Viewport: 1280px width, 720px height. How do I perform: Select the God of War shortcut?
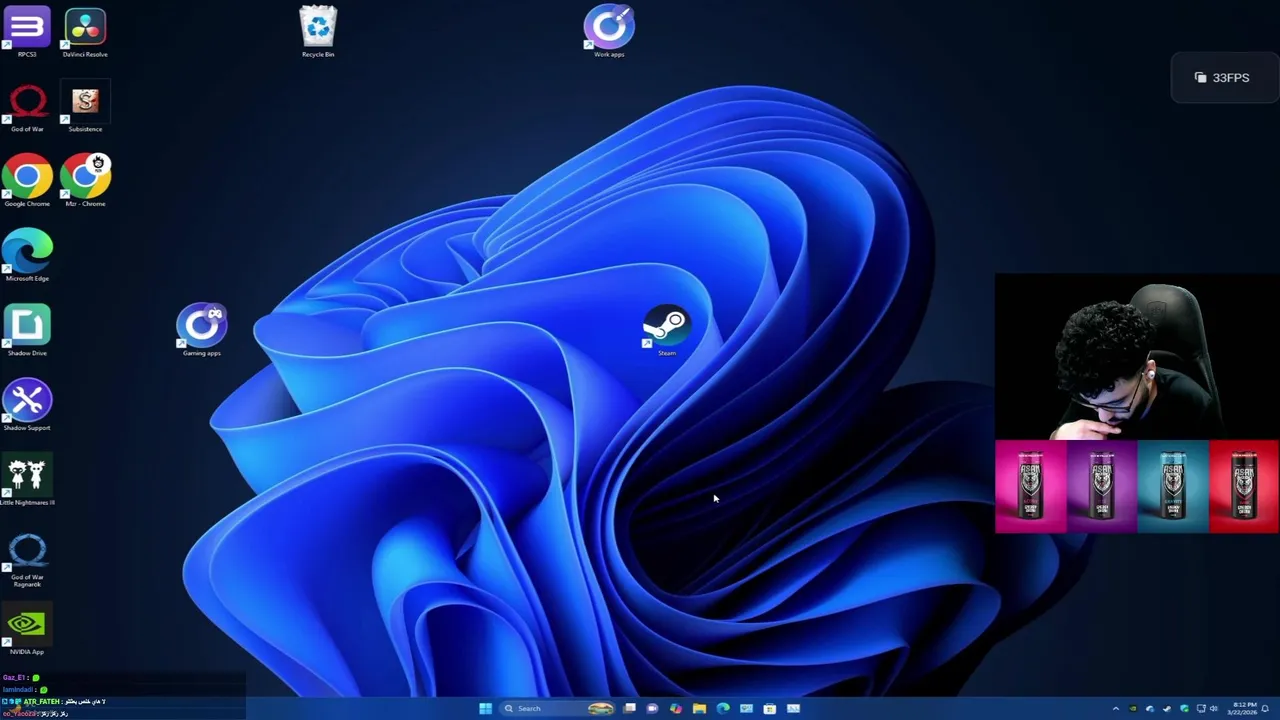pyautogui.click(x=27, y=107)
